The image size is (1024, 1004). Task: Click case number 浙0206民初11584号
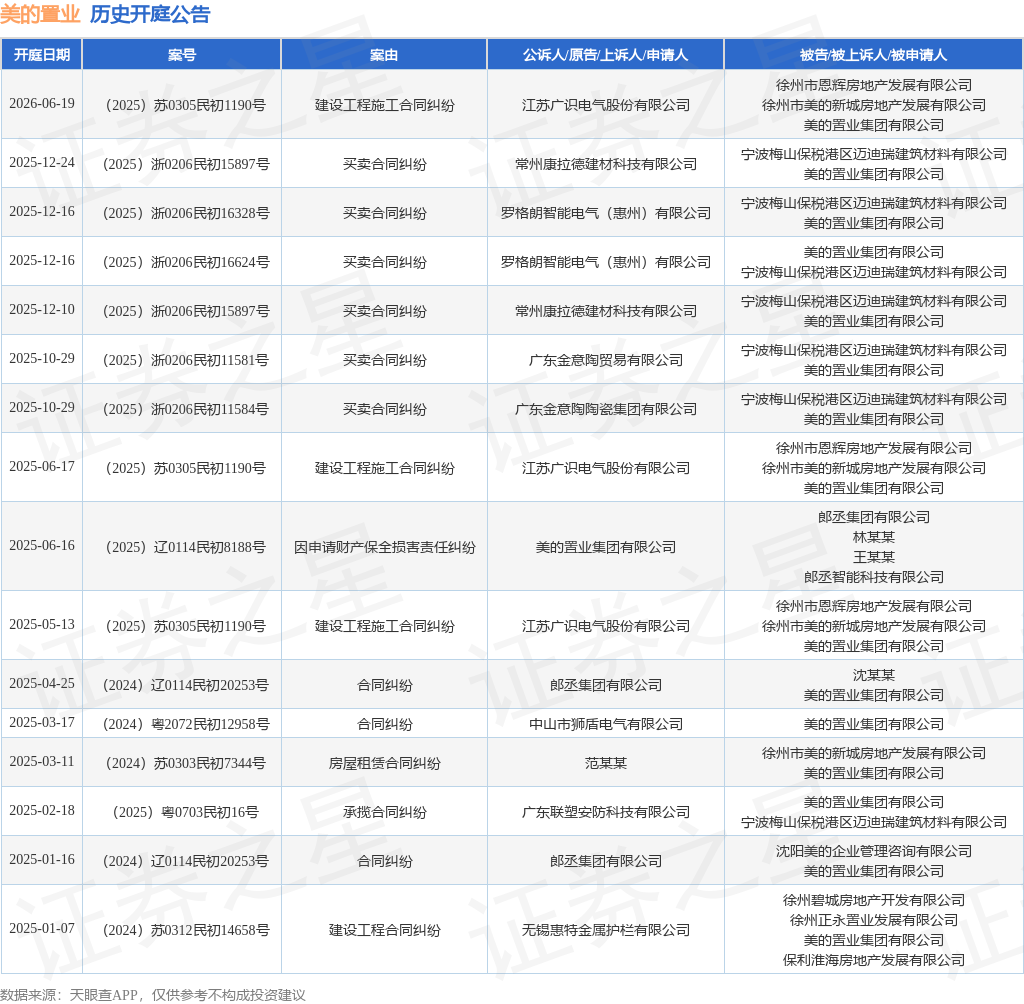[x=210, y=409]
